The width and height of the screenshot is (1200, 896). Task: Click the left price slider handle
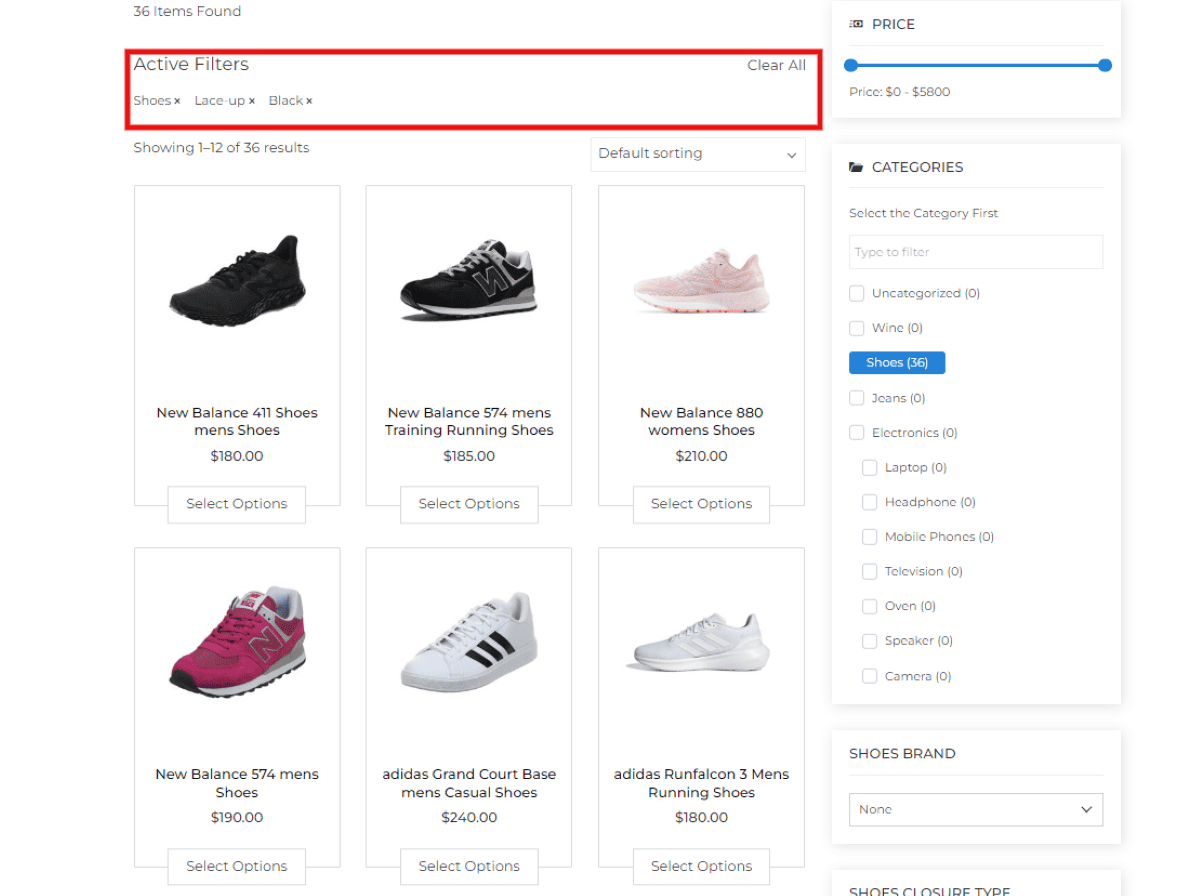pos(851,65)
